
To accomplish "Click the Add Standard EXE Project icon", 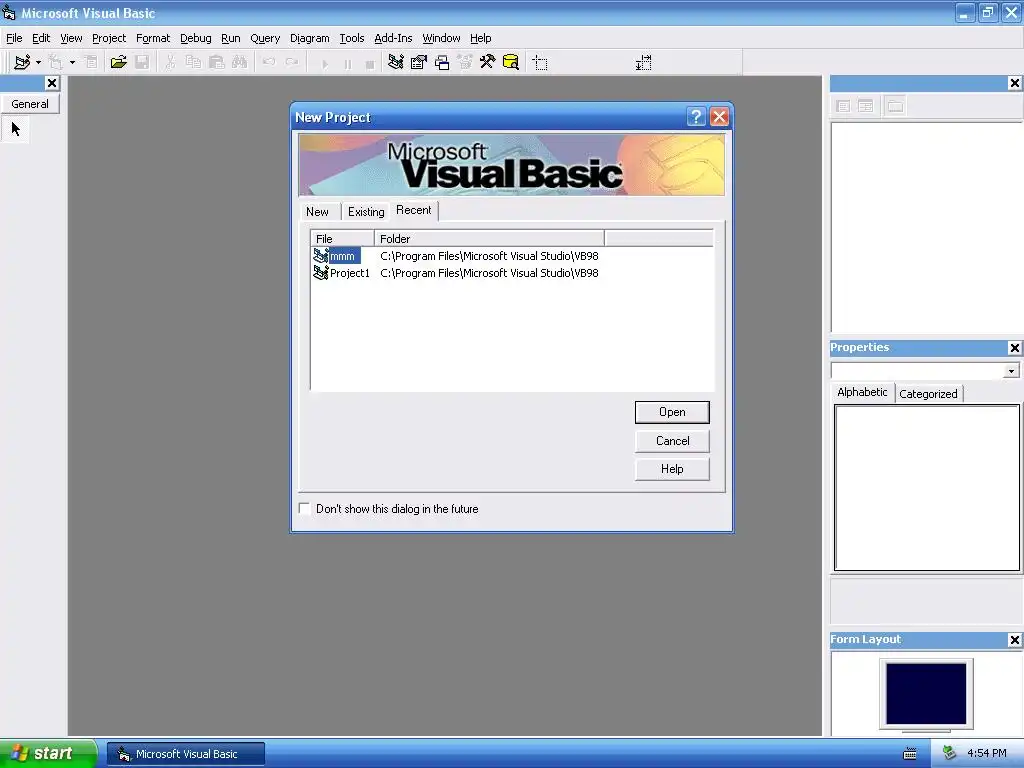I will 22,62.
